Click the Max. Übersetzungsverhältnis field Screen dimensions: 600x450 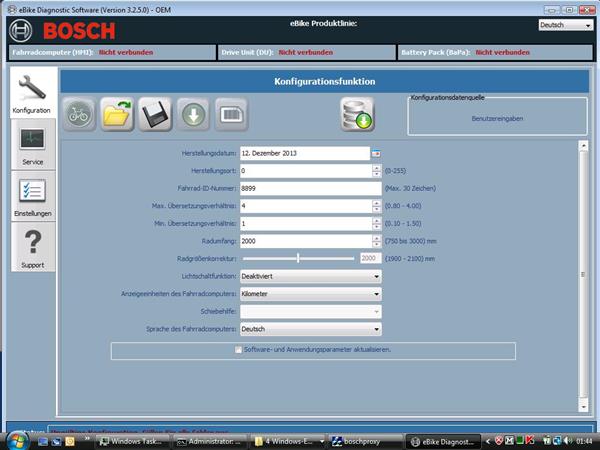tap(306, 206)
